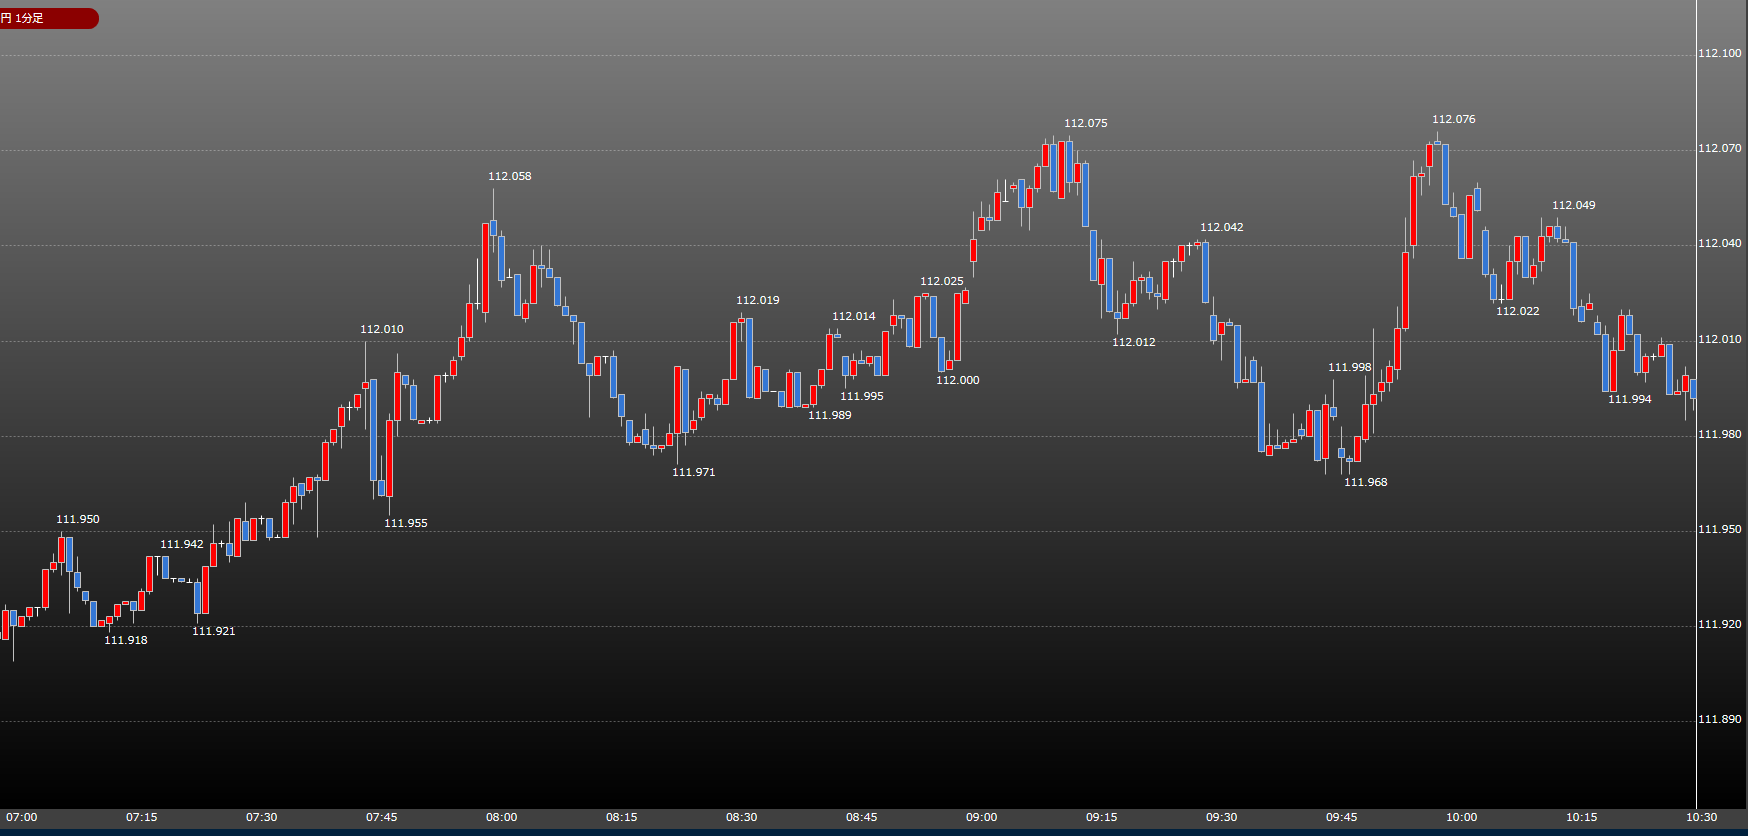
Task: Click the 112.042 price label
Action: (x=1222, y=227)
